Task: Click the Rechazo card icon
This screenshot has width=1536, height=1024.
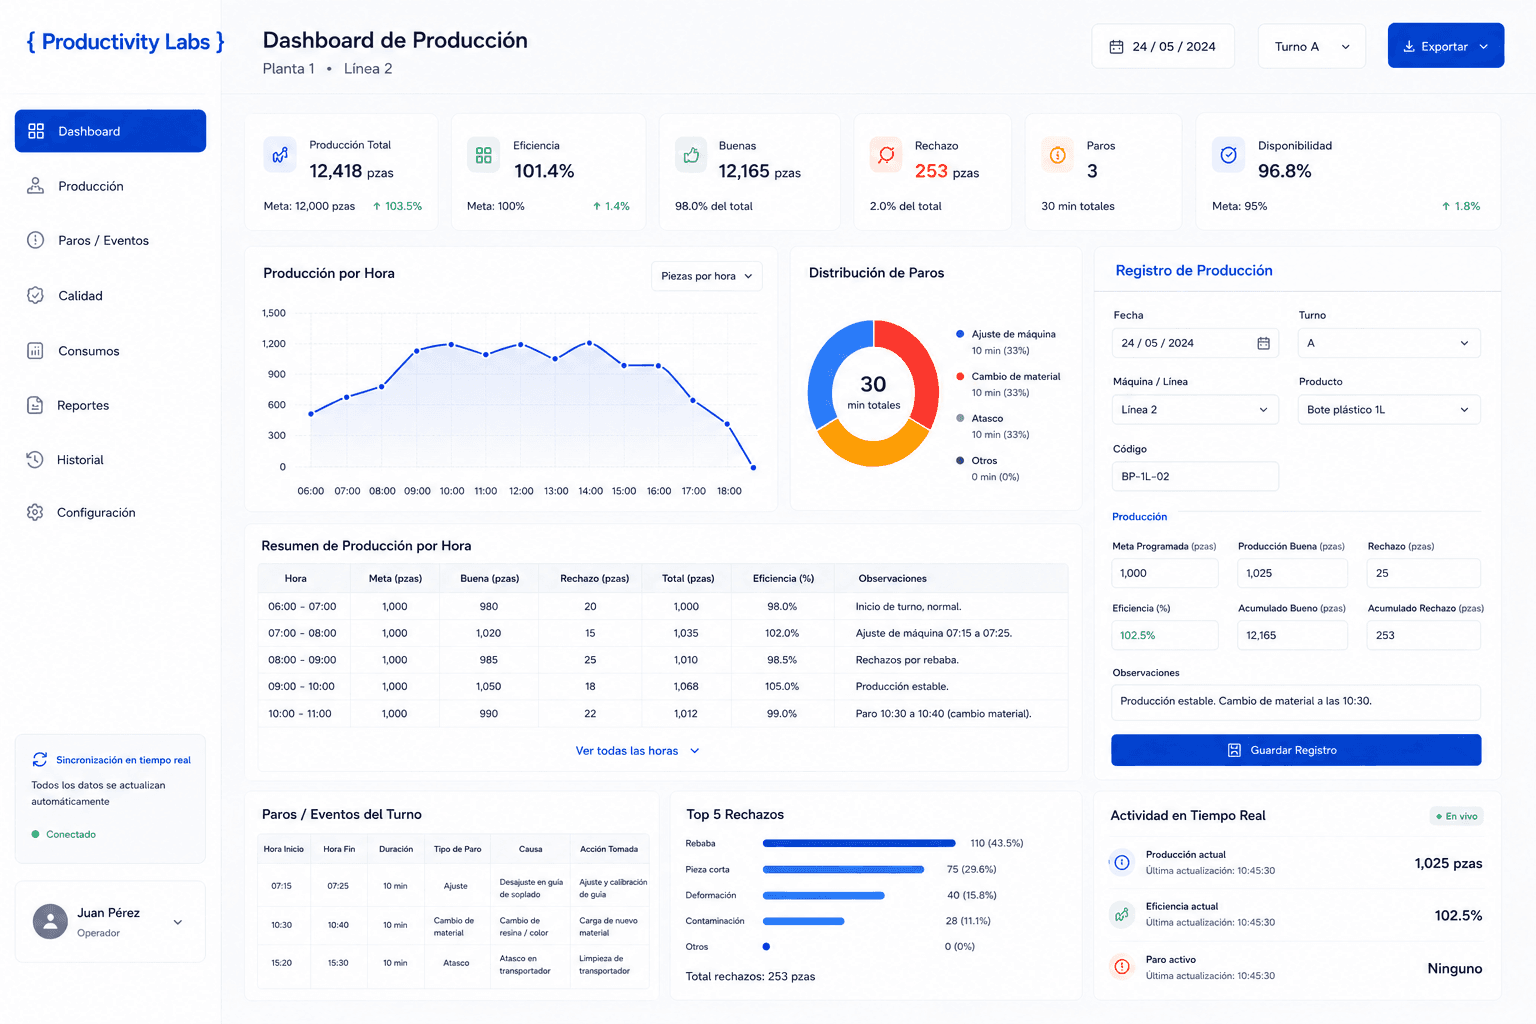Action: click(x=886, y=155)
